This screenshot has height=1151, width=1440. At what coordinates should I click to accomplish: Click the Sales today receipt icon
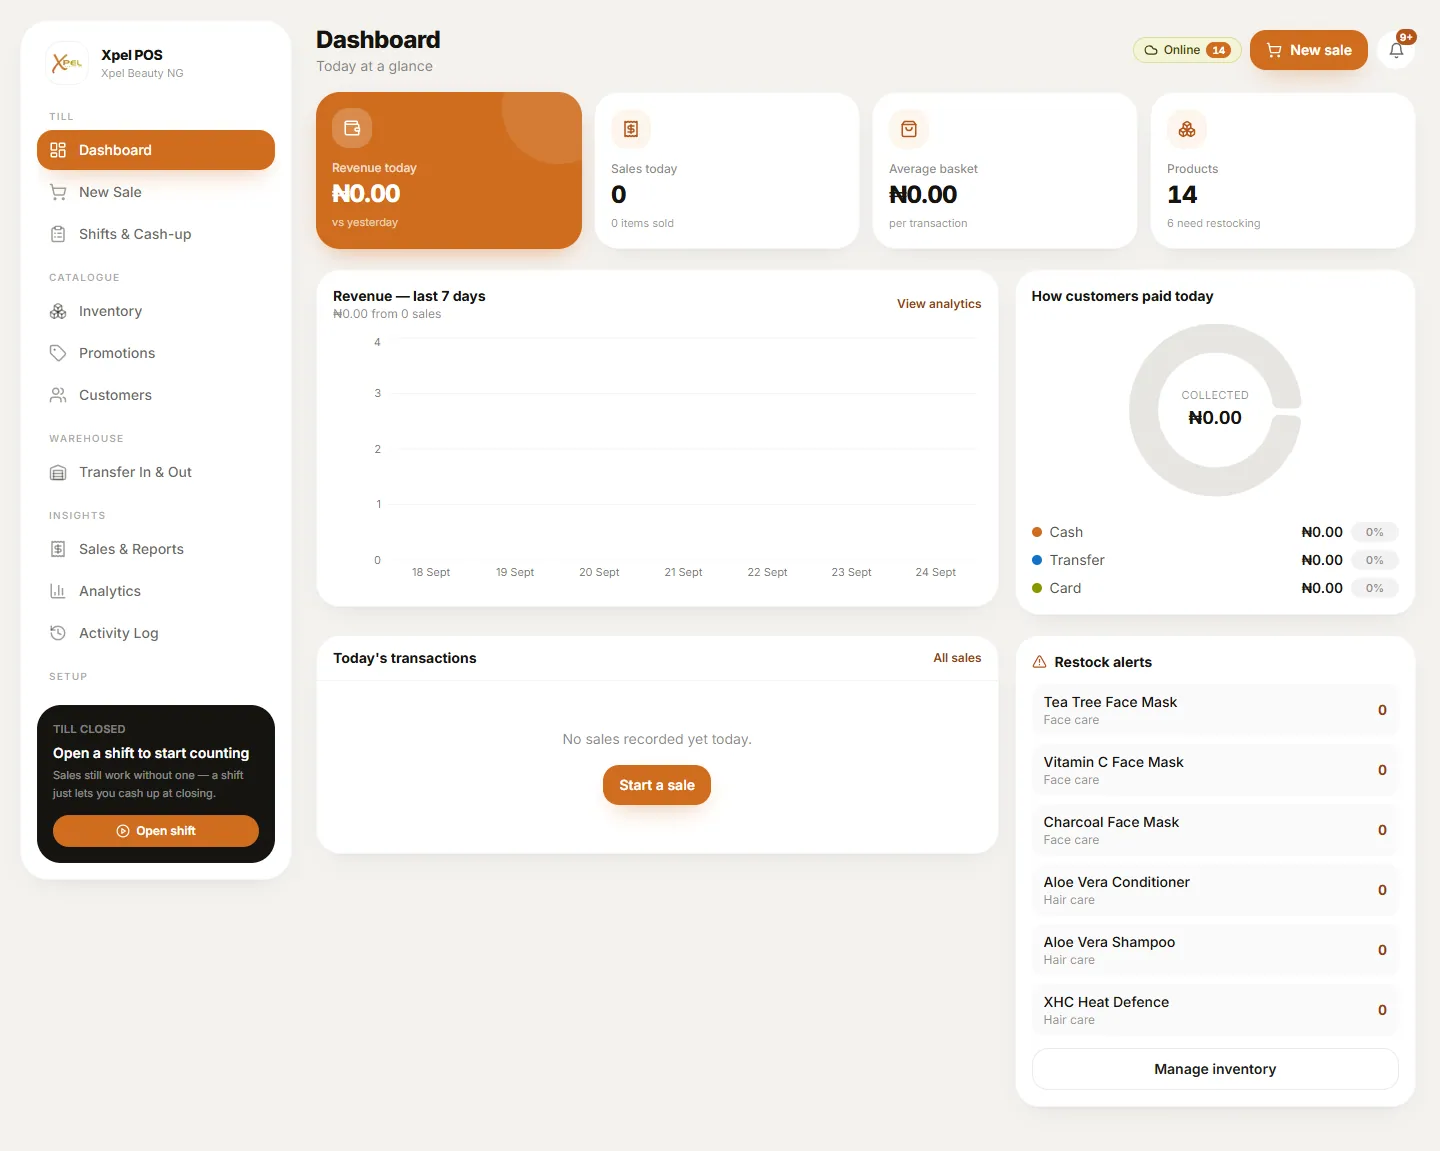631,129
